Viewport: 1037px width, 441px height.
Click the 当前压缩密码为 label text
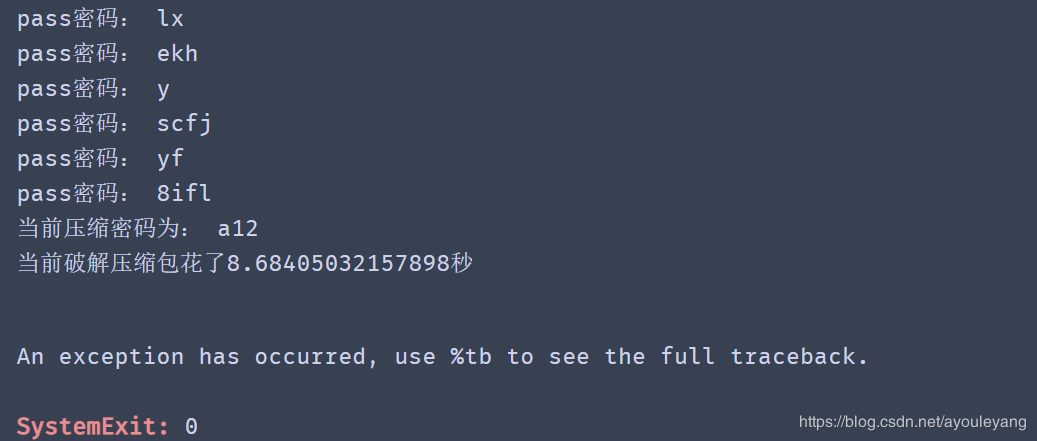pyautogui.click(x=96, y=229)
